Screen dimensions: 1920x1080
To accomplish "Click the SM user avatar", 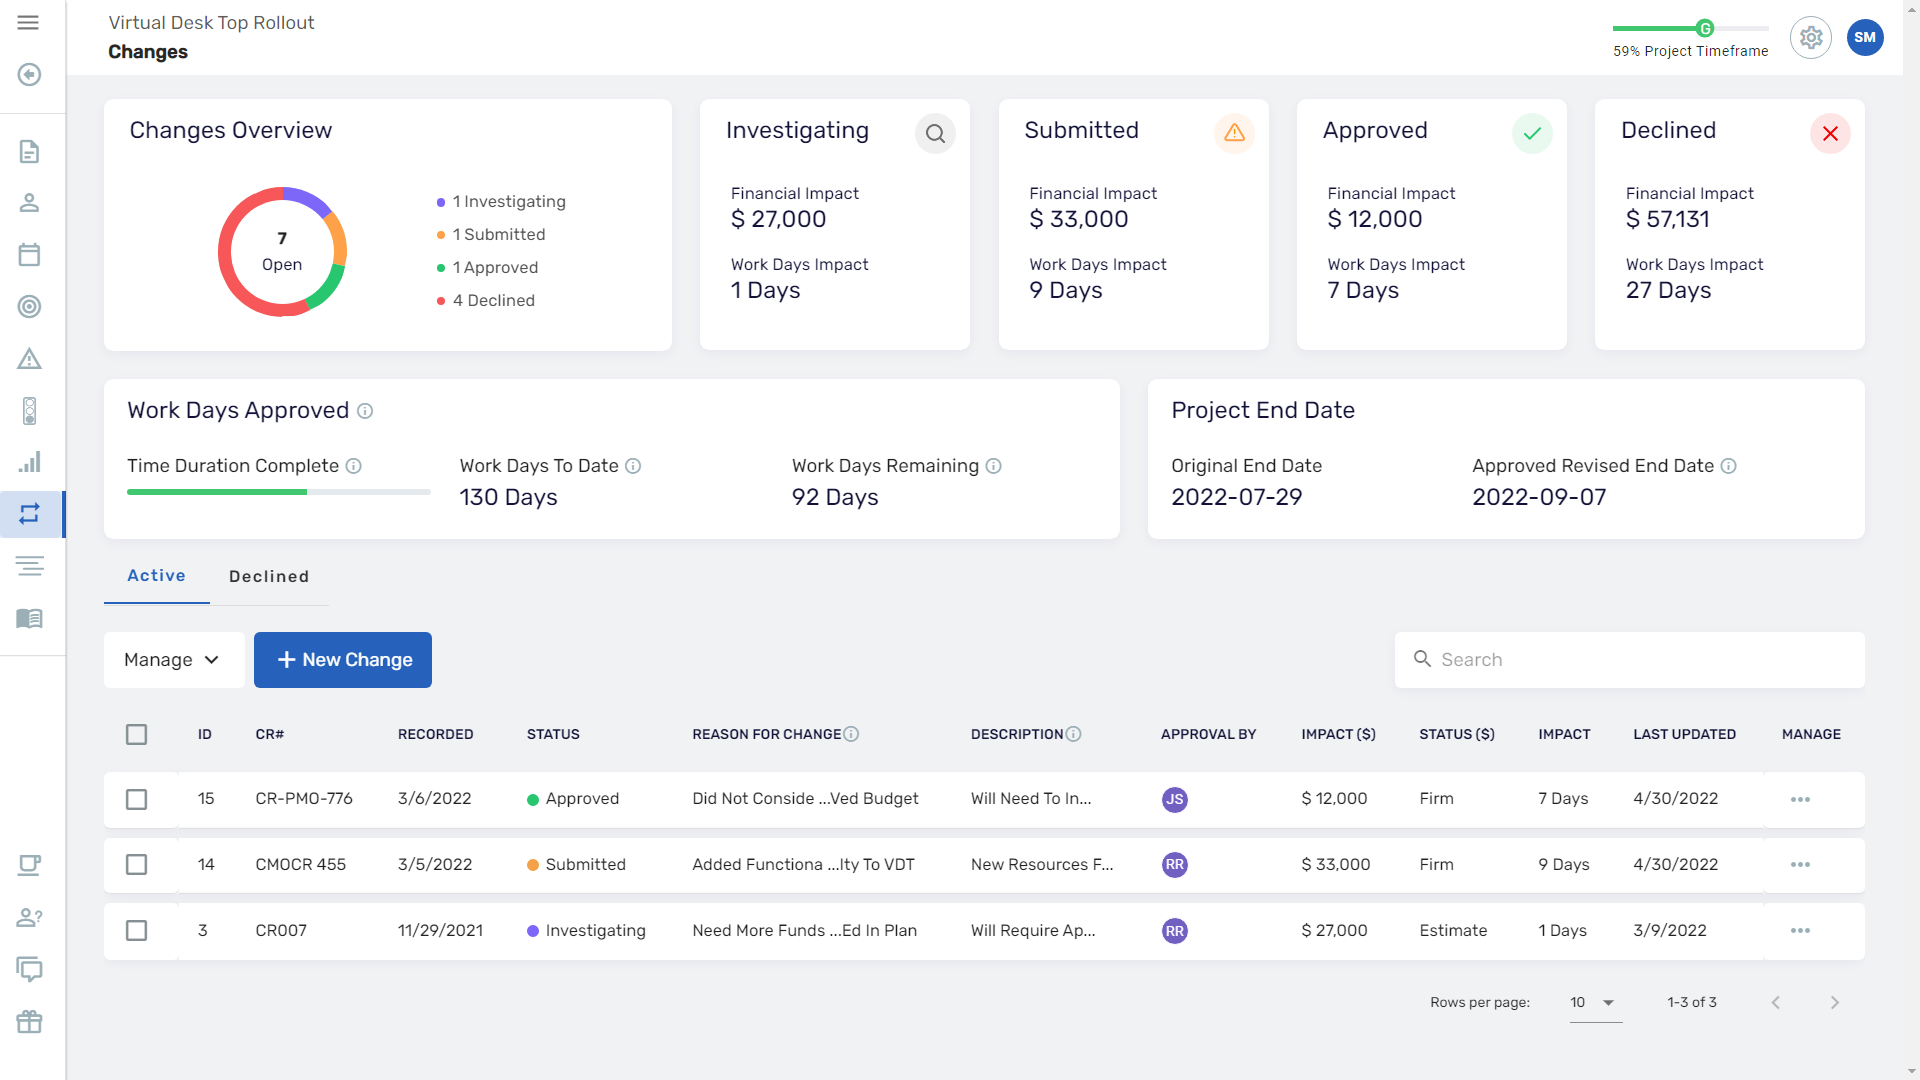I will (1864, 38).
